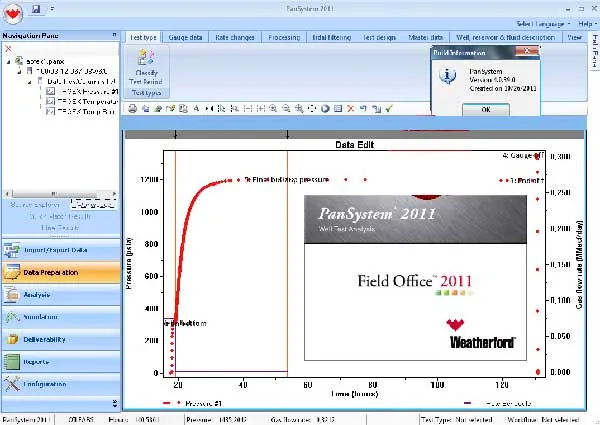600x425 pixels.
Task: Click the red X delete icon in plot toolbar
Action: click(351, 109)
